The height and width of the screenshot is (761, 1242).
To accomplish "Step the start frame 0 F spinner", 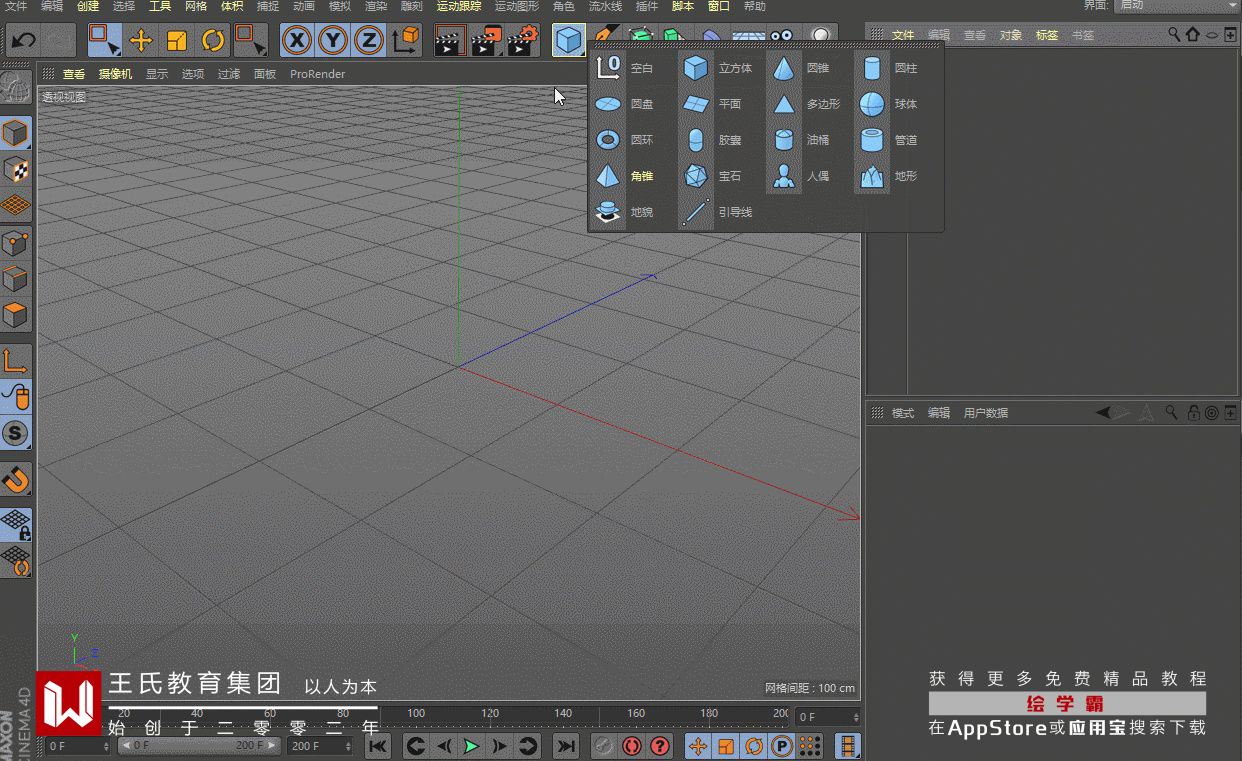I will [104, 746].
